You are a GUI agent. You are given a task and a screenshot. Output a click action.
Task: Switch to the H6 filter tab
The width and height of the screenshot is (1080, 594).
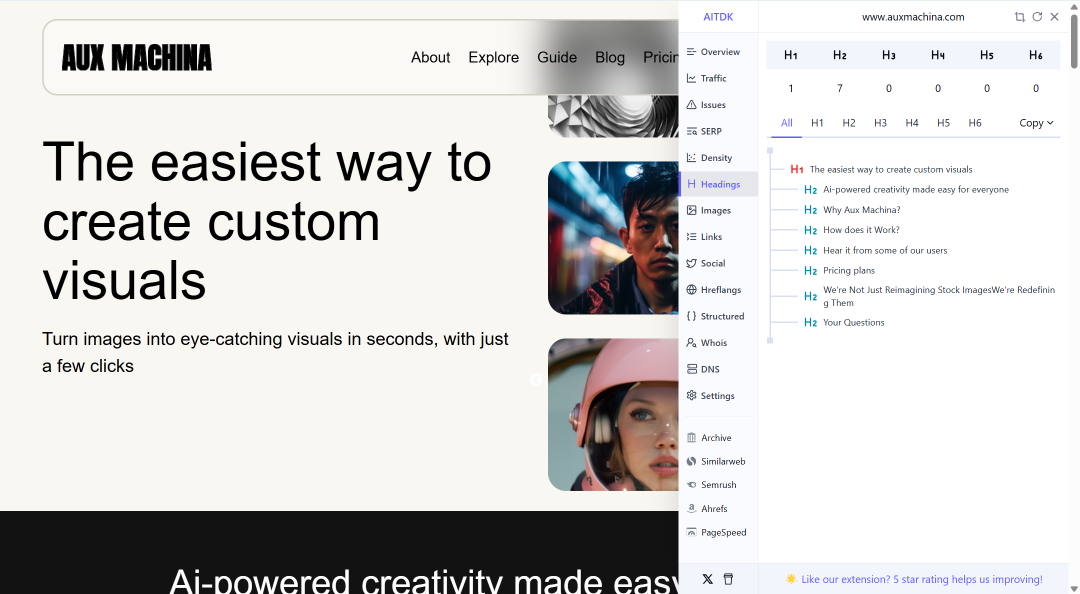point(975,123)
